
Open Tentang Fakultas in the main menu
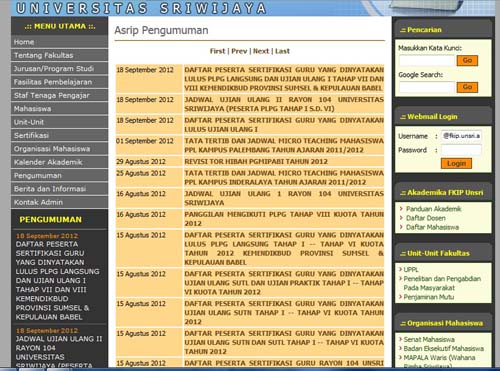coord(59,55)
